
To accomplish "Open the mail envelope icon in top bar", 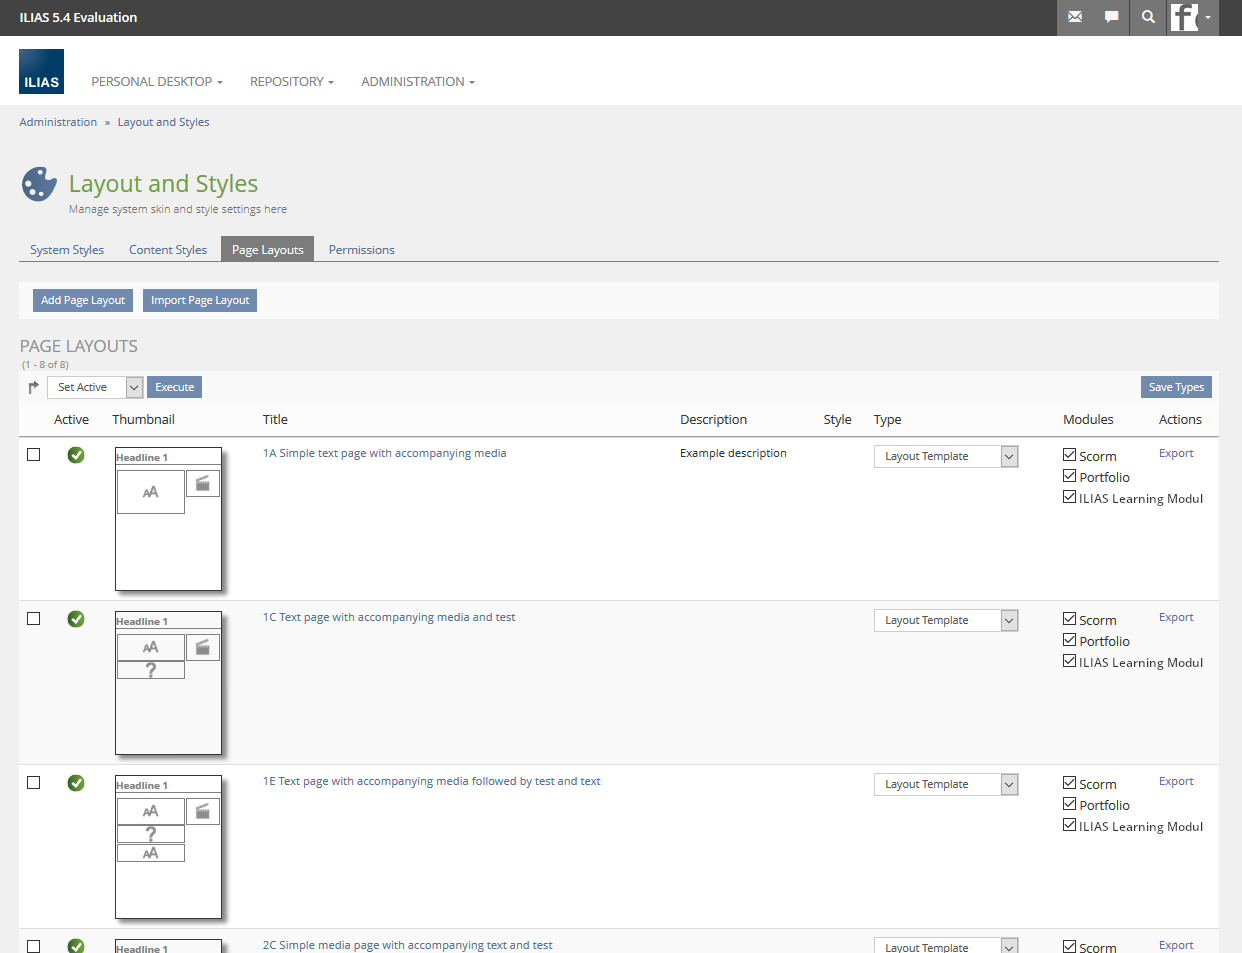I will pos(1075,17).
